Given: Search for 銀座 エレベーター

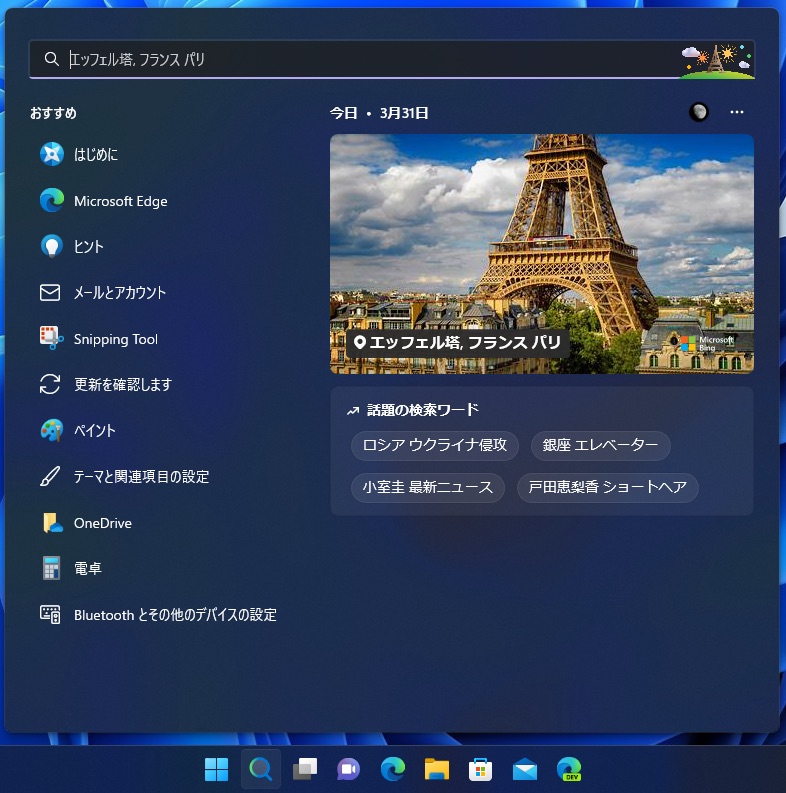Looking at the screenshot, I should (x=600, y=445).
